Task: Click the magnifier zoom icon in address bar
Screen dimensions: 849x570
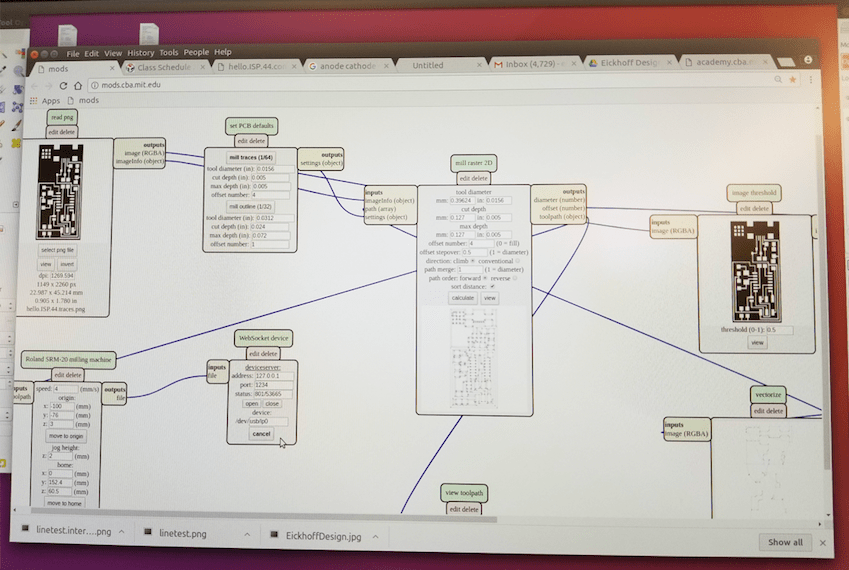Action: point(778,80)
